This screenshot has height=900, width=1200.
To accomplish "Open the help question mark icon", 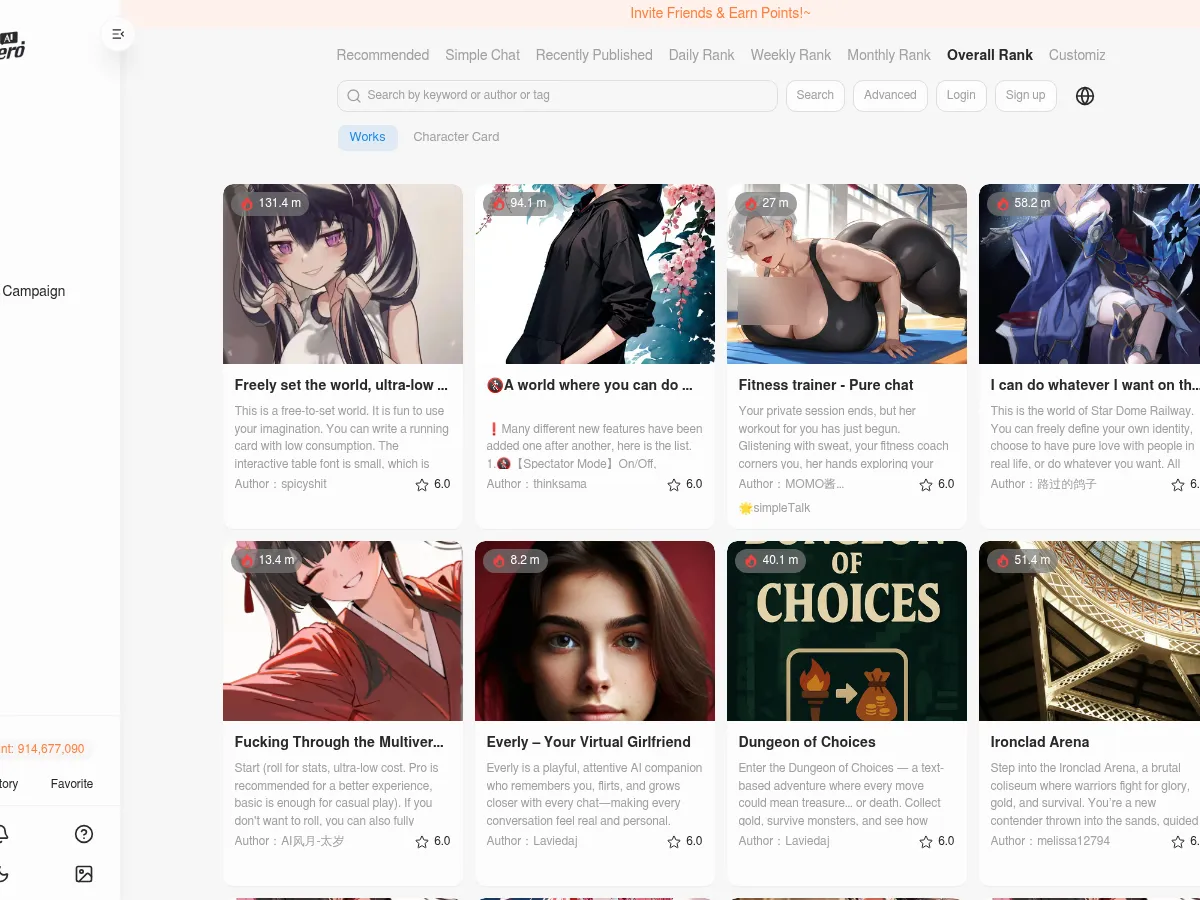I will tap(84, 834).
